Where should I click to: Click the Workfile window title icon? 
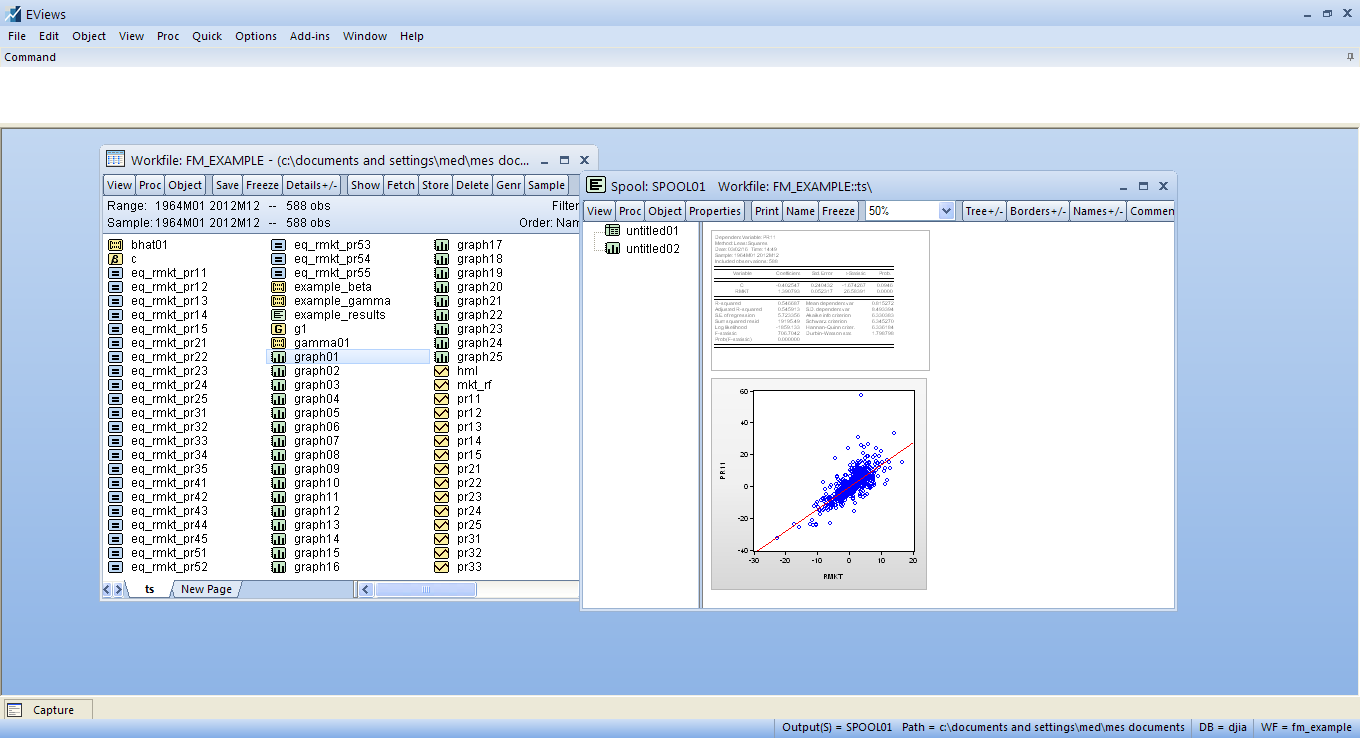tap(115, 159)
